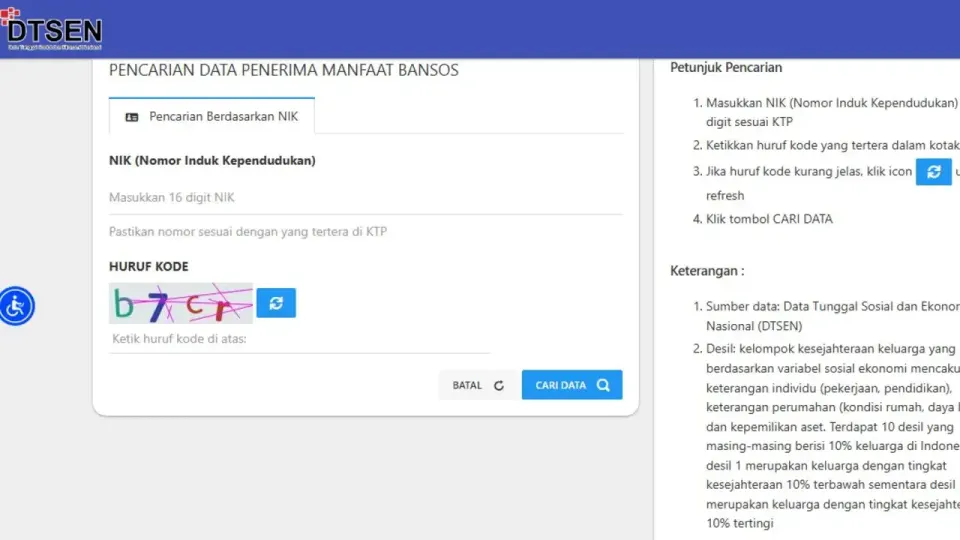The height and width of the screenshot is (540, 960).
Task: Click instruction Ketikkan huruf kode yang tertera
Action: (833, 146)
